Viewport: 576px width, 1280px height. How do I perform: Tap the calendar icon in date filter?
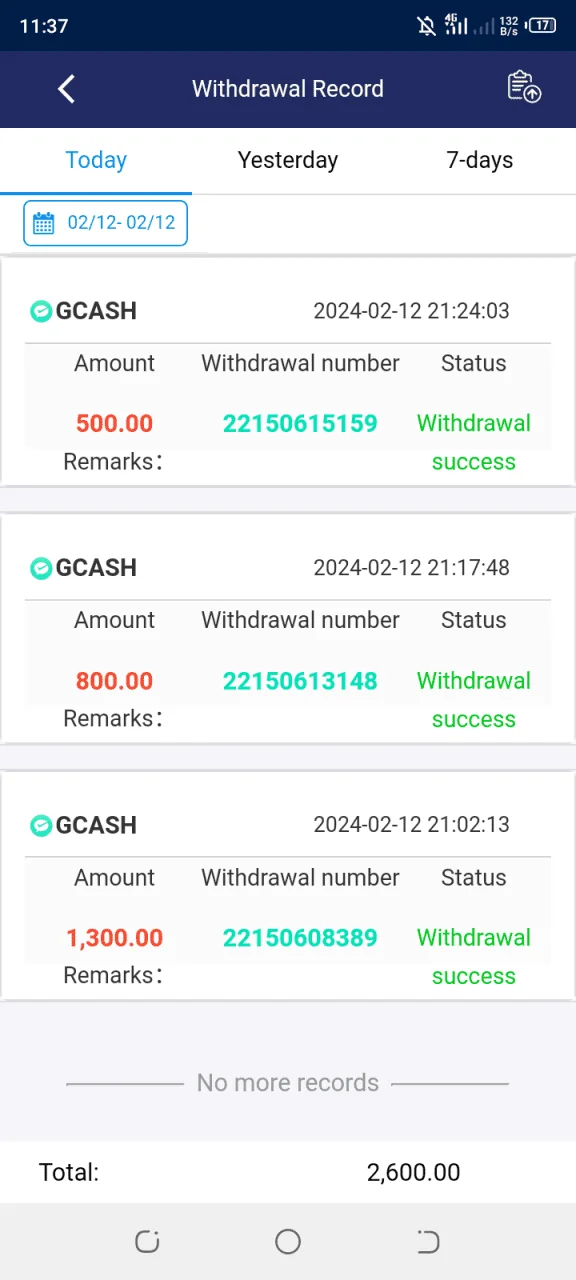pyautogui.click(x=43, y=223)
